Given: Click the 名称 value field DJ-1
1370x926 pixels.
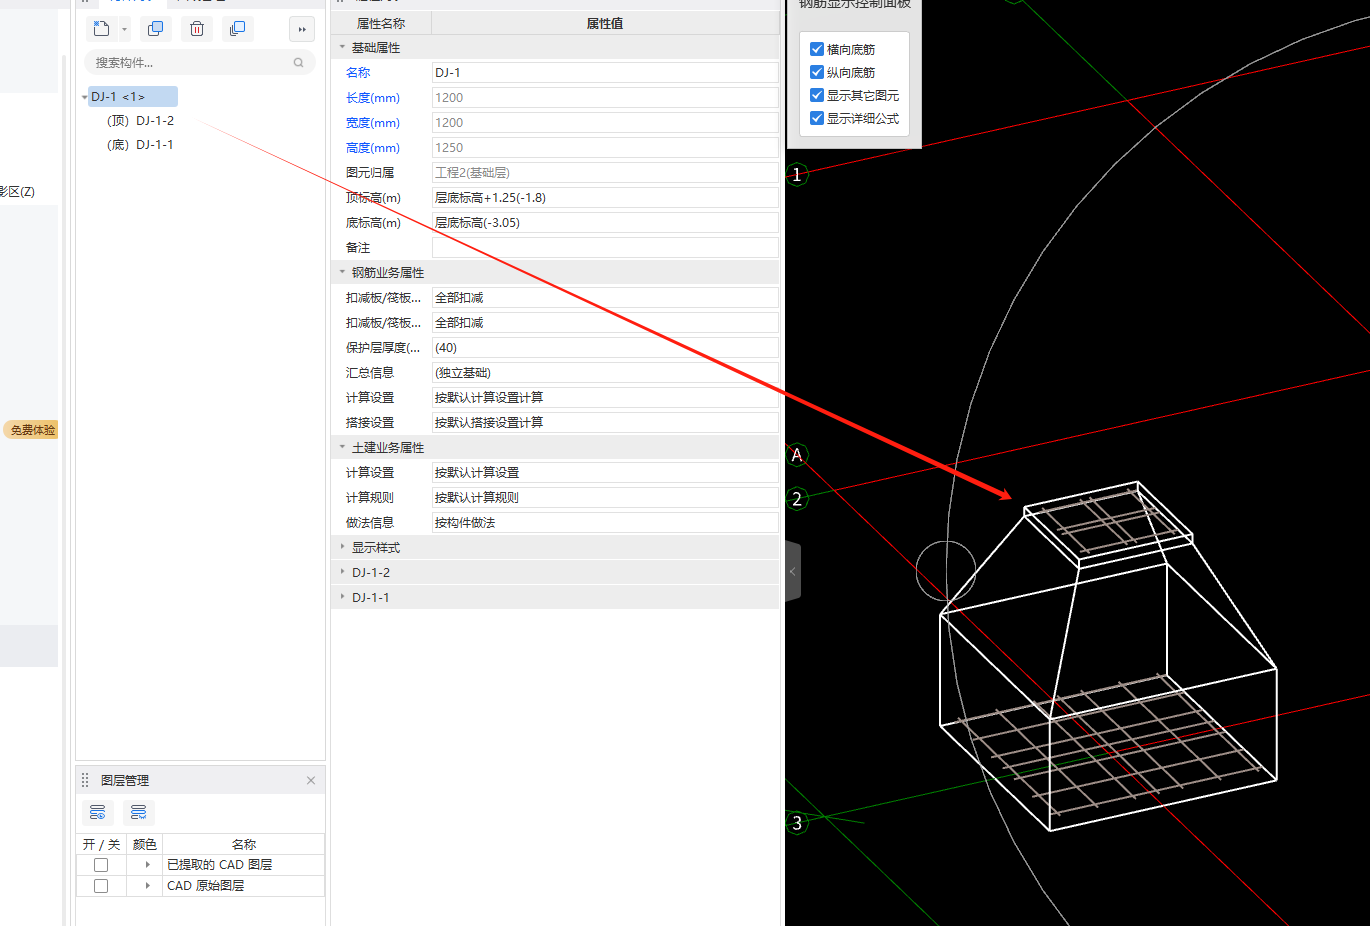Looking at the screenshot, I should pos(605,72).
